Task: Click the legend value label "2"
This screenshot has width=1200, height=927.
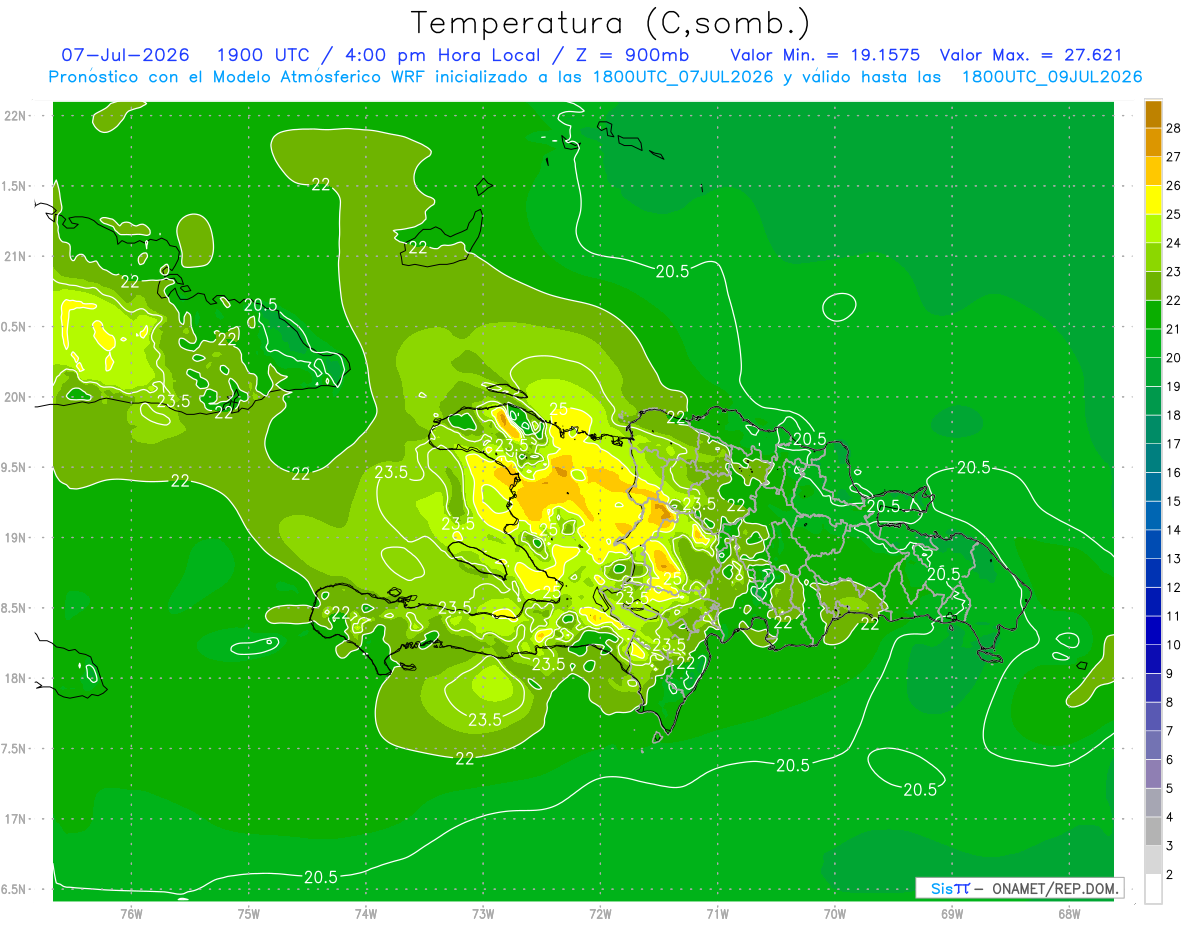Action: tap(1172, 875)
